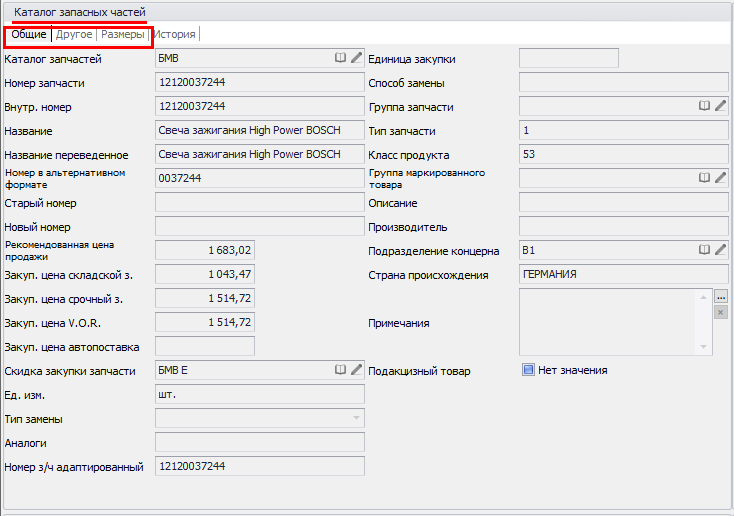Go to the История tab
The image size is (734, 516).
click(x=175, y=35)
